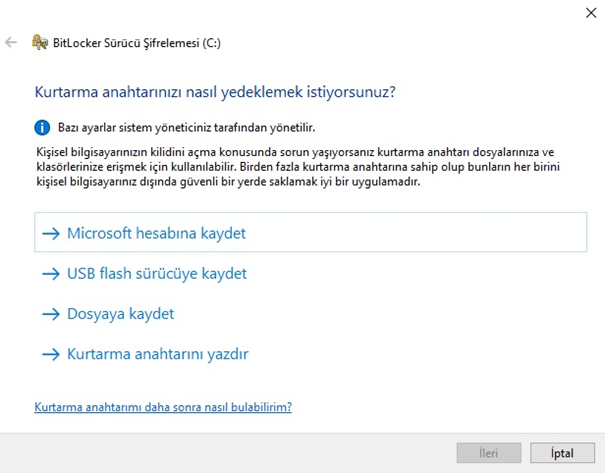
Task: Click the blue information icon
Action: tap(42, 127)
